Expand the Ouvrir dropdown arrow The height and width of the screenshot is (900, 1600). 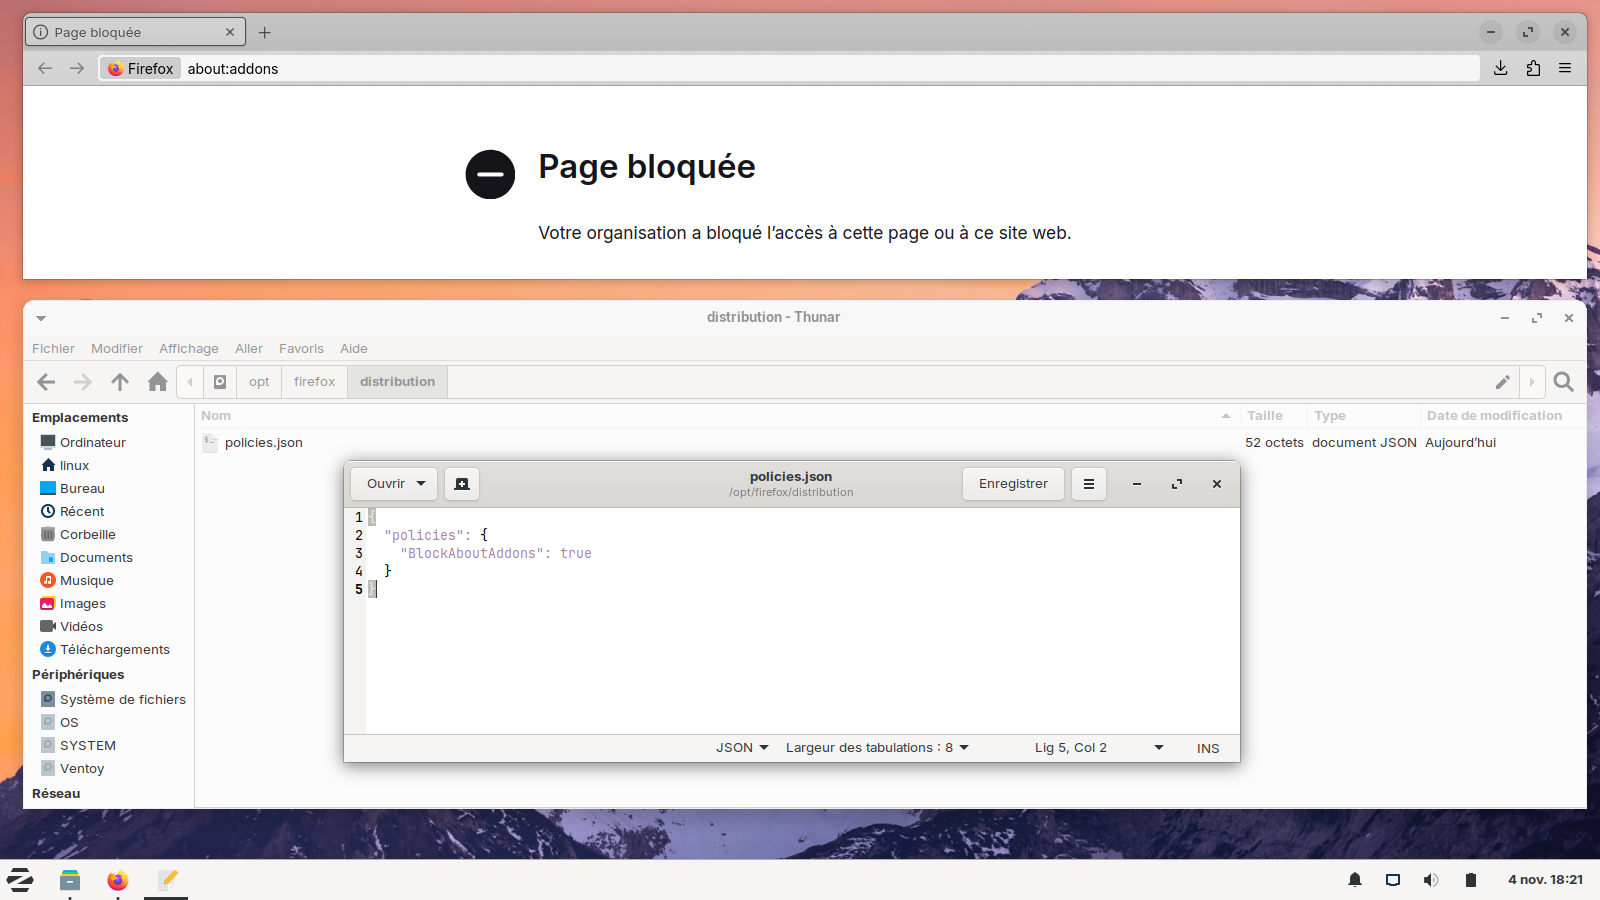[421, 484]
